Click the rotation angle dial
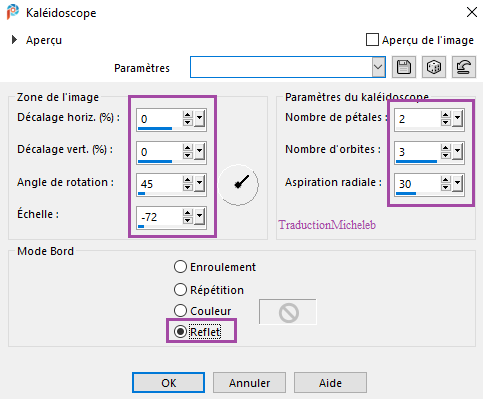The height and width of the screenshot is (399, 483). tap(238, 184)
